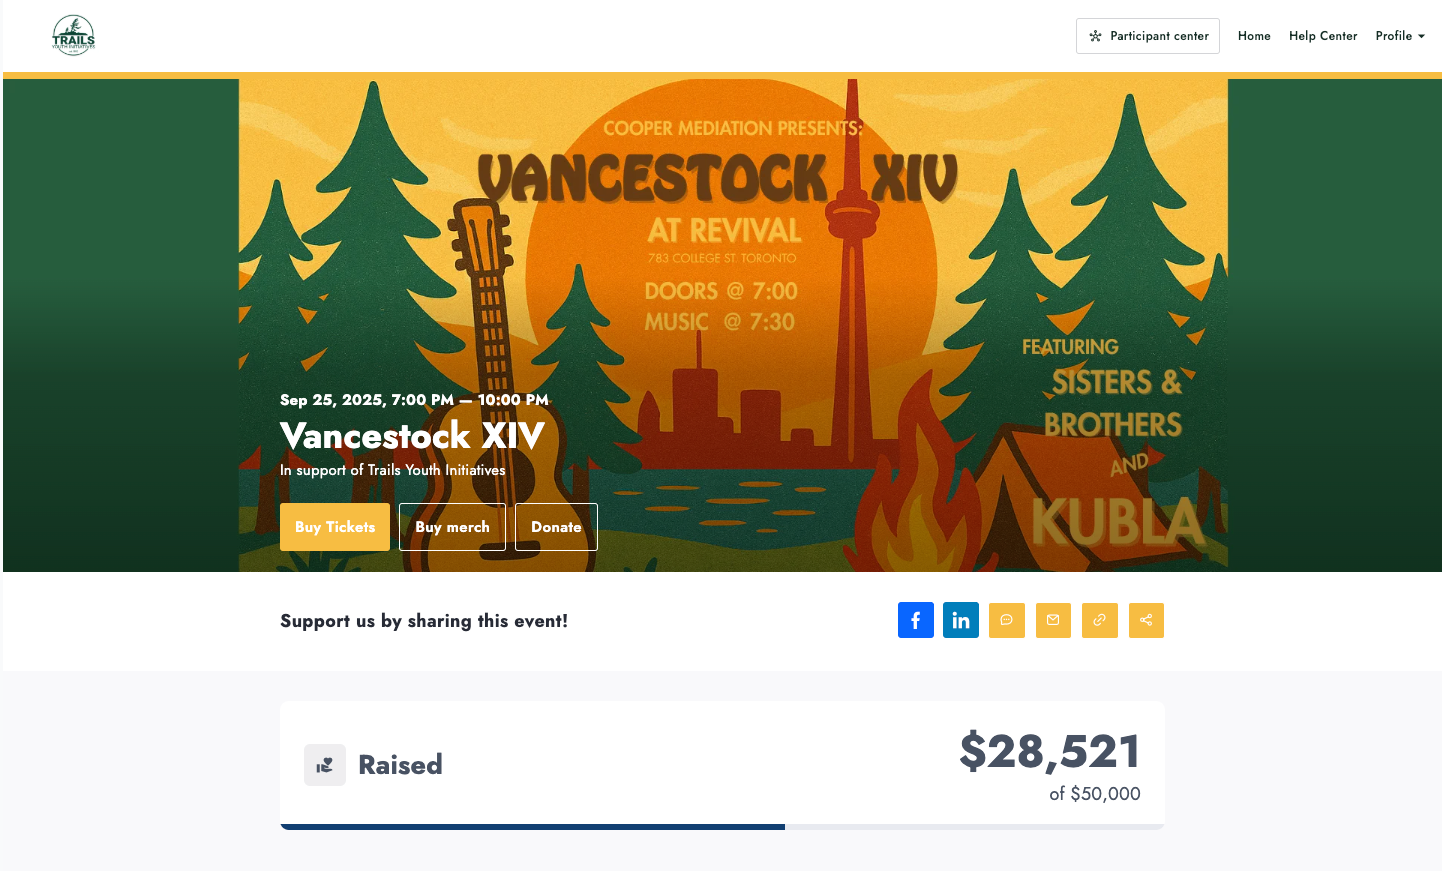Click the Donate button
Viewport: 1442px width, 871px height.
click(556, 527)
